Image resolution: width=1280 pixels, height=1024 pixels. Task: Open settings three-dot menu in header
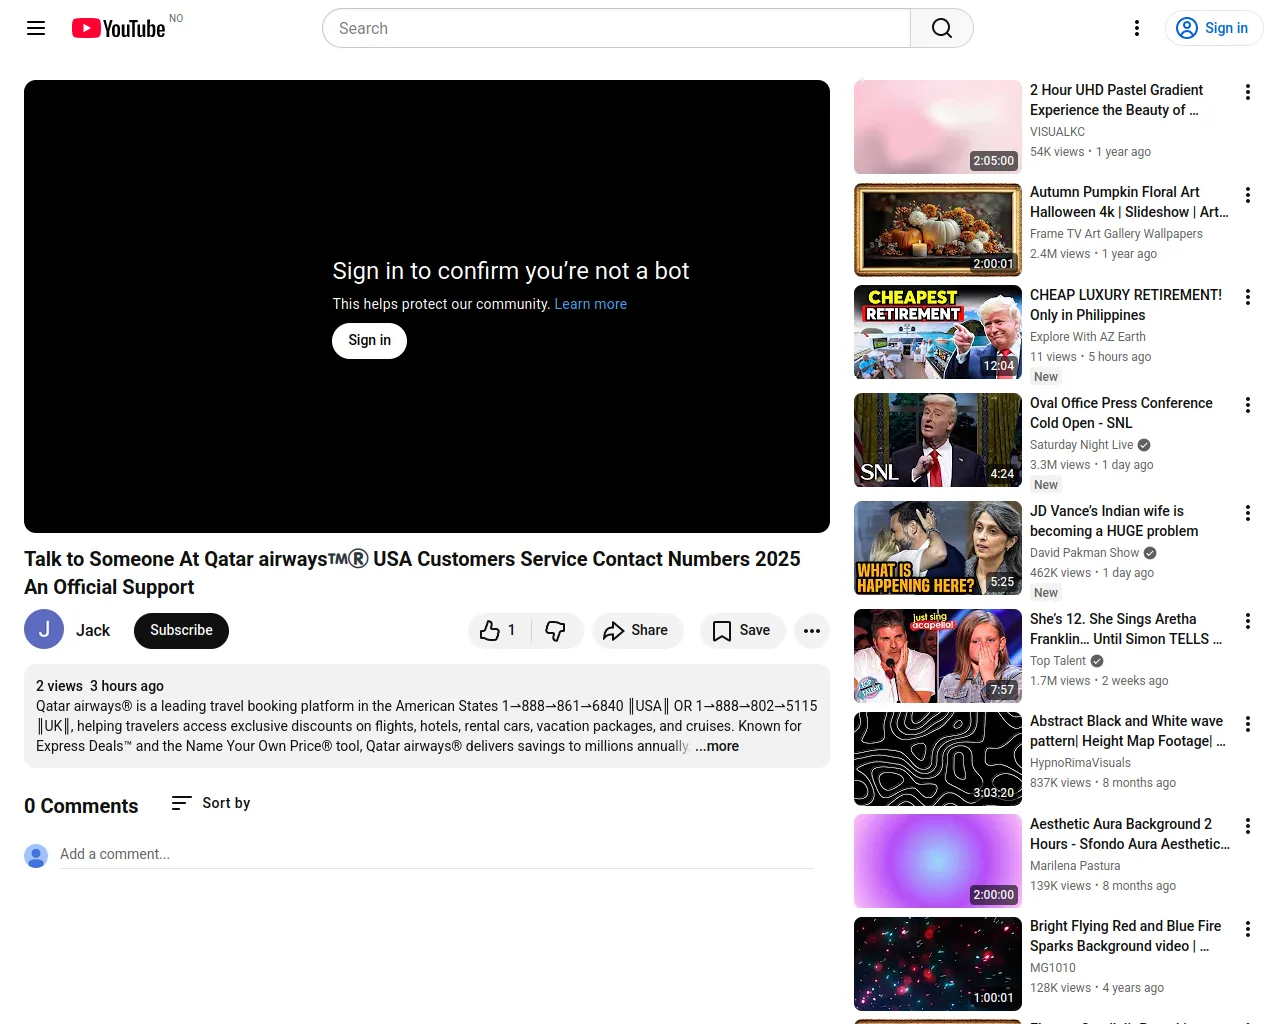pyautogui.click(x=1136, y=28)
